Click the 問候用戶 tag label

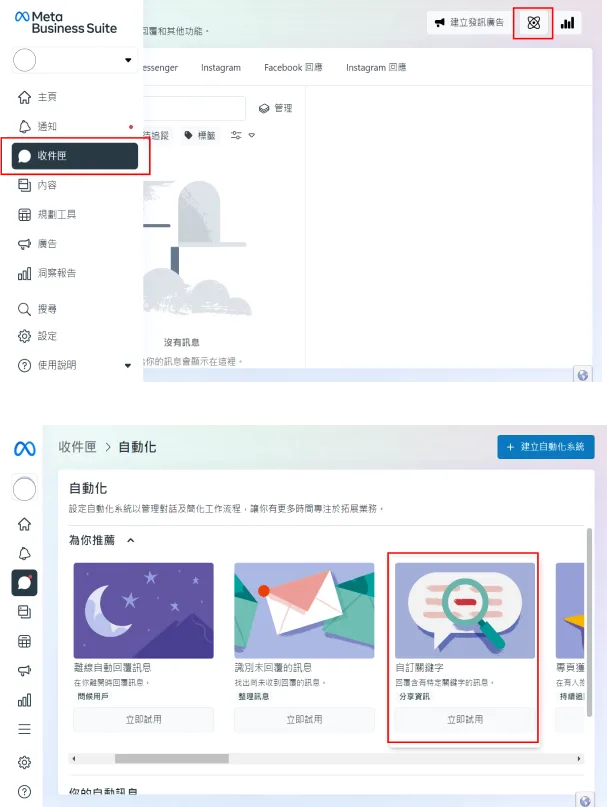point(93,696)
